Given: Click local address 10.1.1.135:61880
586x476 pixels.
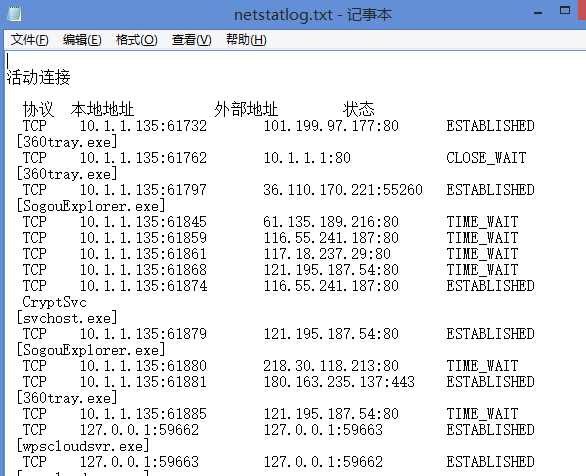Looking at the screenshot, I should point(143,366).
